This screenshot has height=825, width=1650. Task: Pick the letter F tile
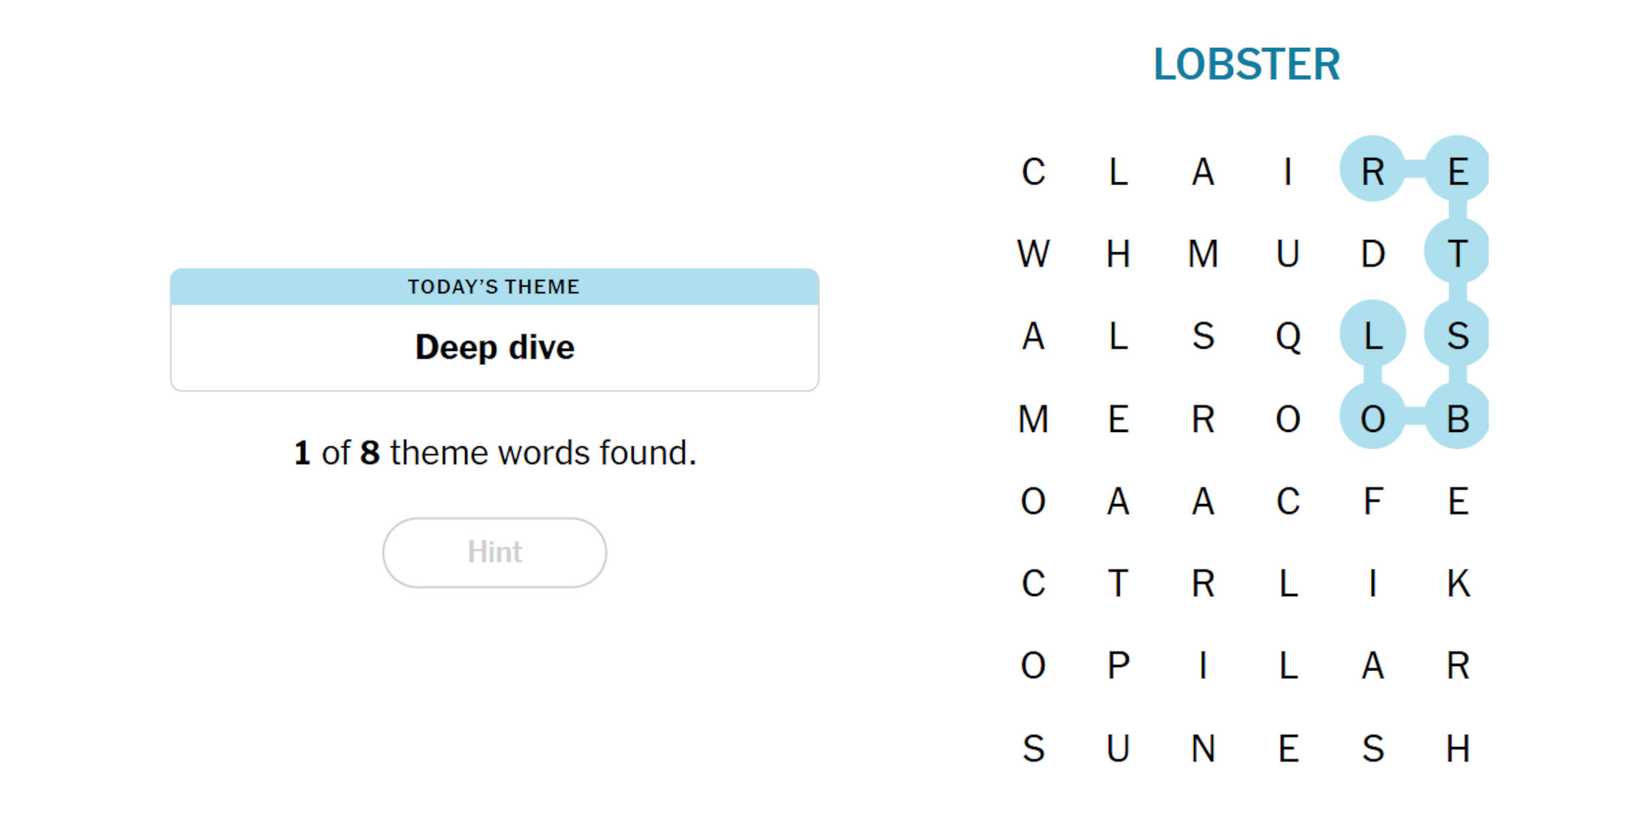coord(1373,501)
